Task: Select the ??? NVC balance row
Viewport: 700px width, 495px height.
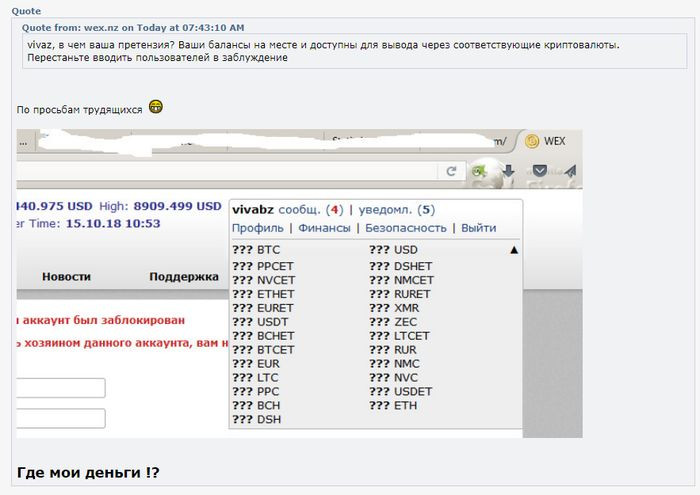Action: [393, 378]
